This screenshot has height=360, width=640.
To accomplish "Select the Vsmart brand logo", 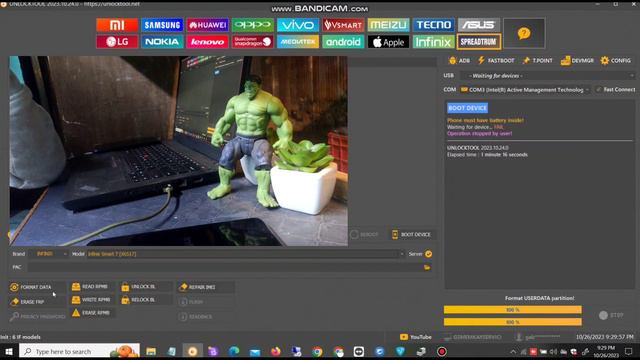I will click(343, 25).
